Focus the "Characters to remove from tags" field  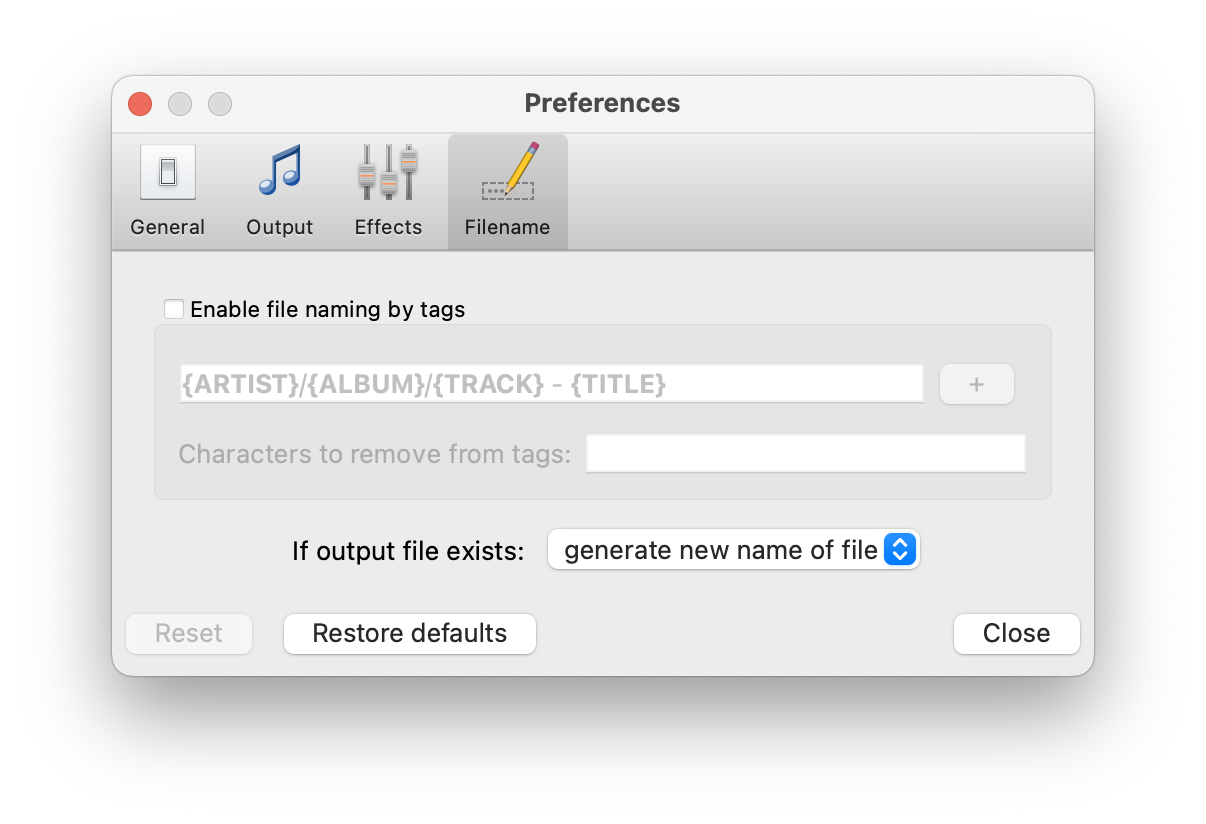click(805, 454)
